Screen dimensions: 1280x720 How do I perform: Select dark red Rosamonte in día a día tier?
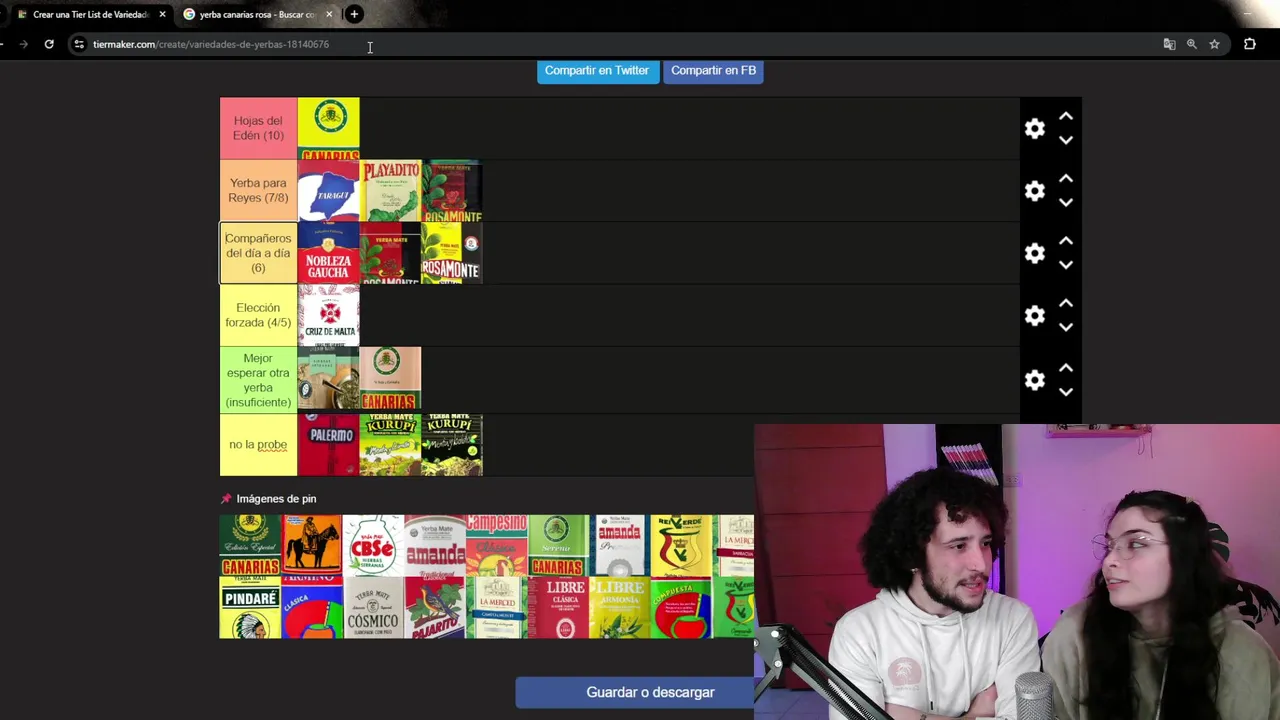(390, 253)
